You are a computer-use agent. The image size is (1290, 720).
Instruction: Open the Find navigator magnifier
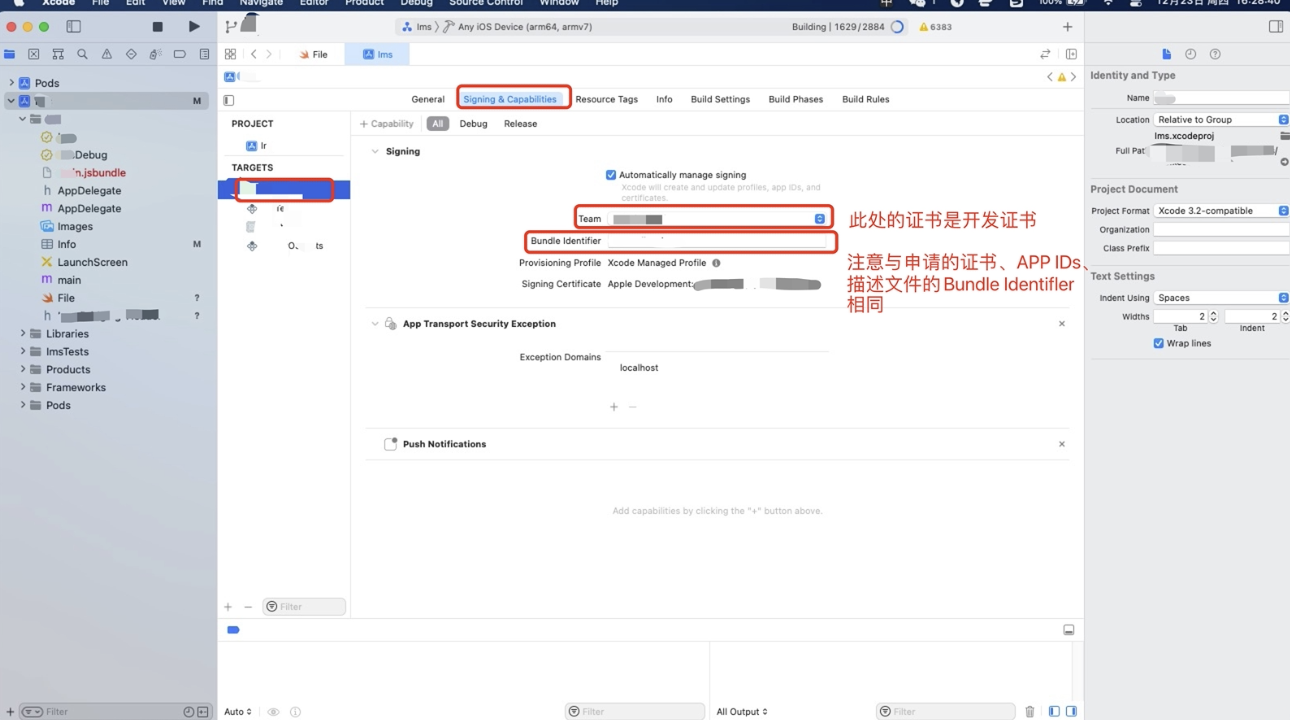(x=82, y=54)
